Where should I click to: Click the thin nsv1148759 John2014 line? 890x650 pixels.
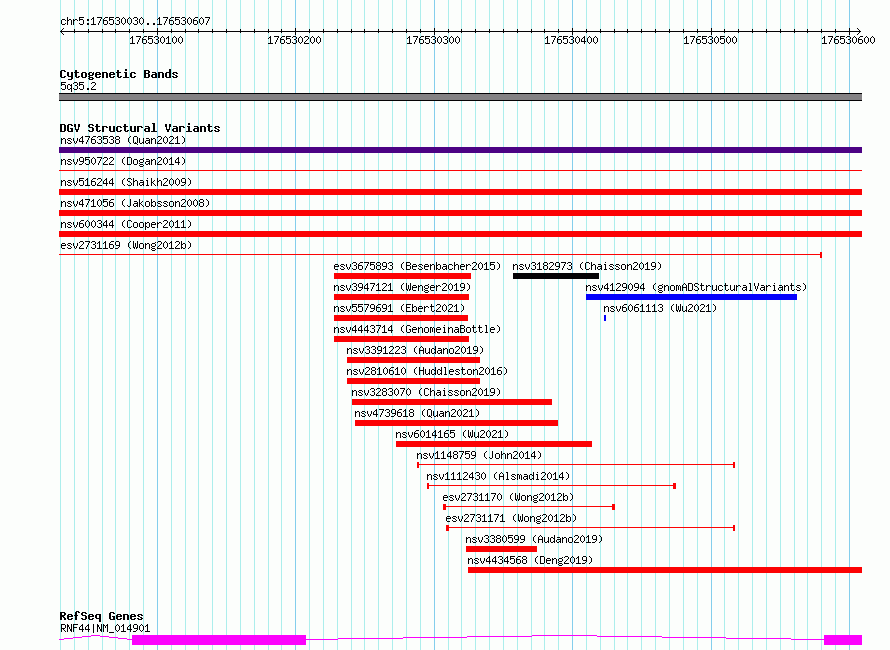click(x=576, y=465)
